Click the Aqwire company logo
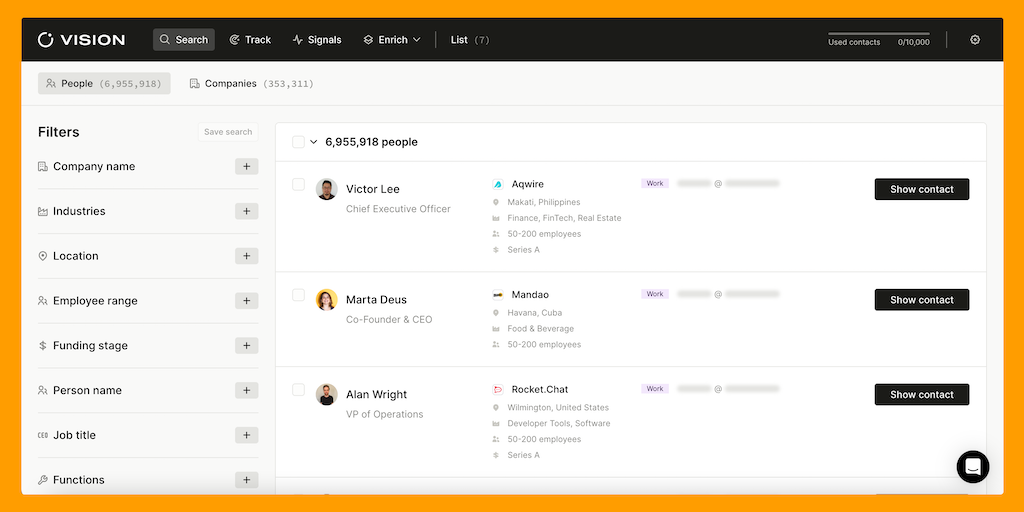This screenshot has width=1024, height=512. [497, 185]
